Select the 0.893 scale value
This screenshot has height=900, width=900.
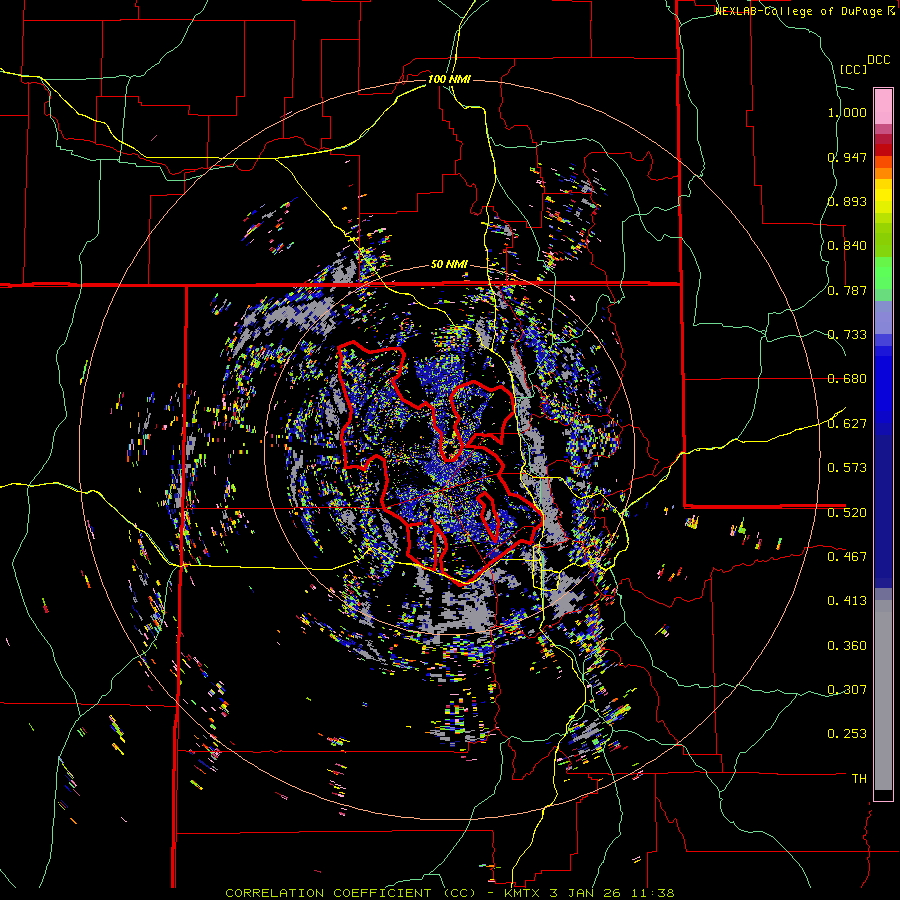click(x=847, y=201)
